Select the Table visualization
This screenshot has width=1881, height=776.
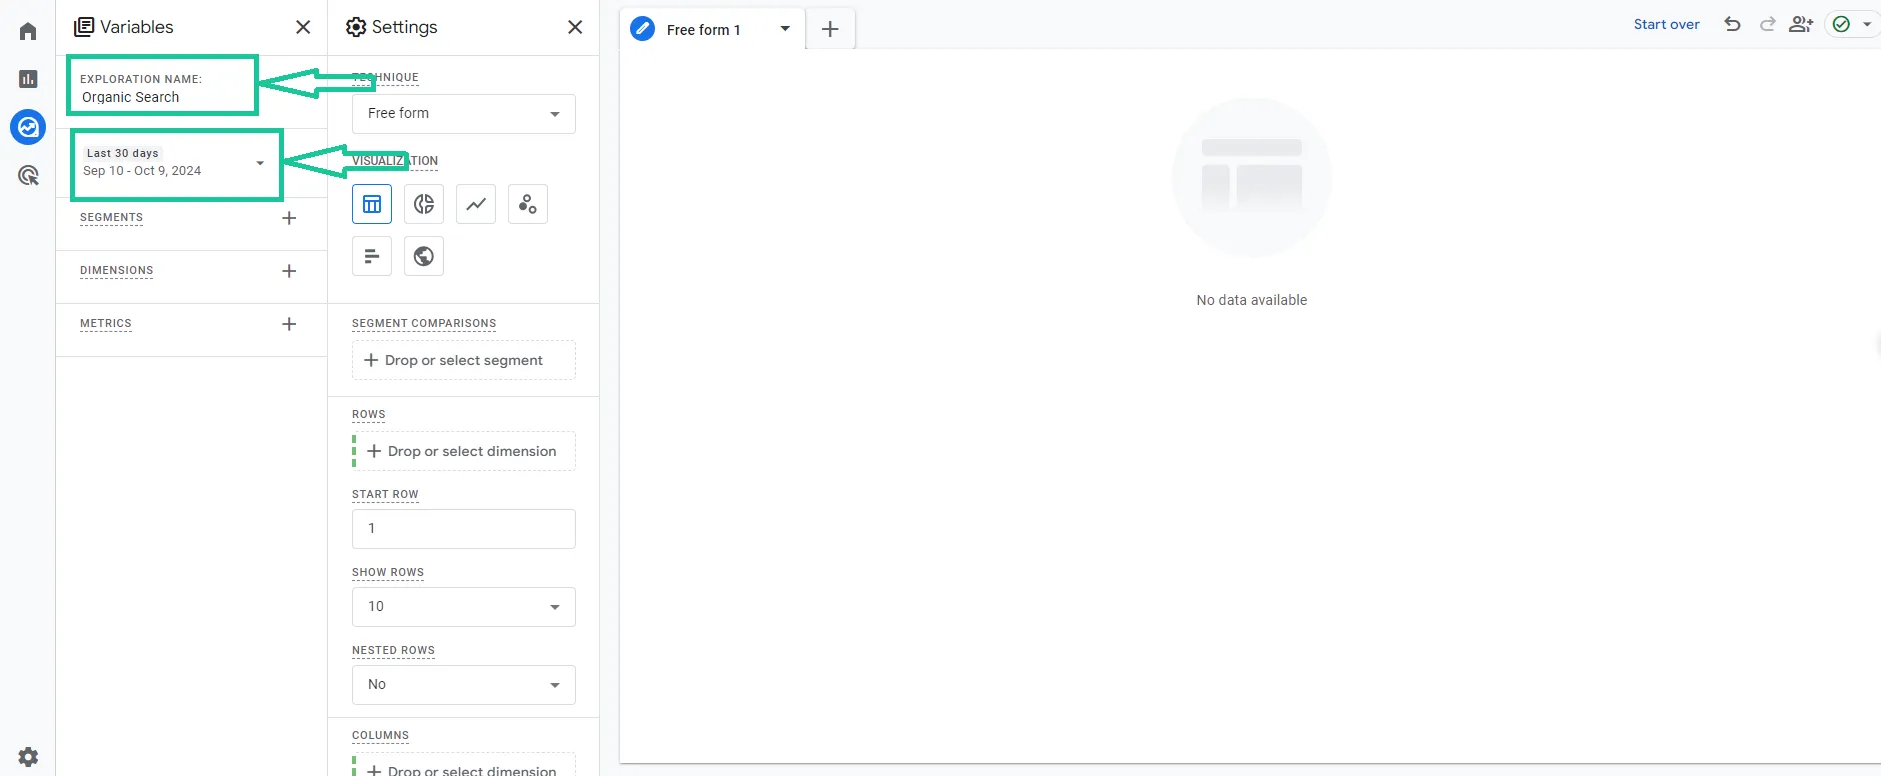tap(372, 204)
